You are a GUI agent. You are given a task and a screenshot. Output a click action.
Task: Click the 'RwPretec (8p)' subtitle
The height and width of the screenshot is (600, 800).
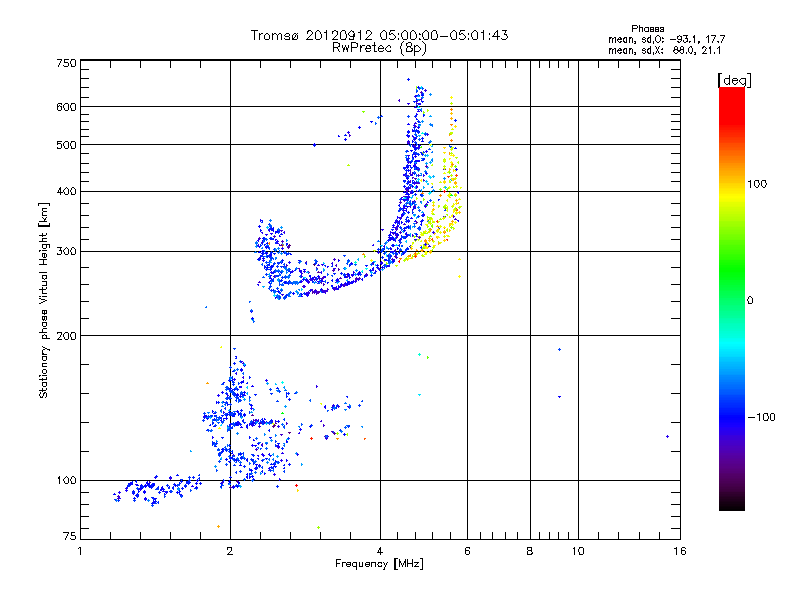[x=379, y=48]
